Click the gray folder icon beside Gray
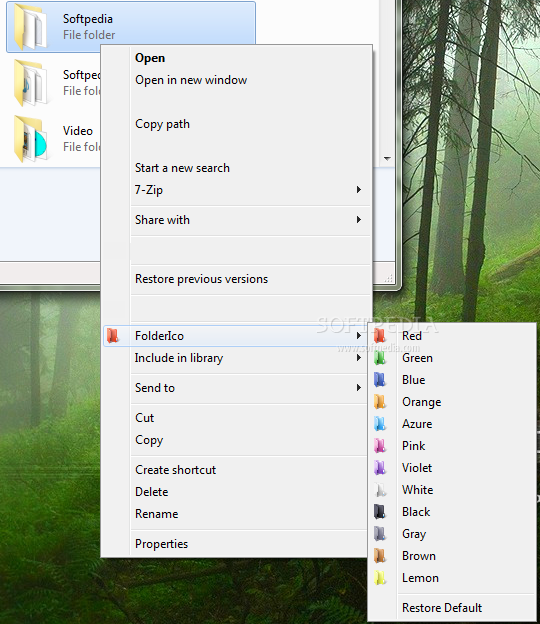540x624 pixels. [380, 533]
